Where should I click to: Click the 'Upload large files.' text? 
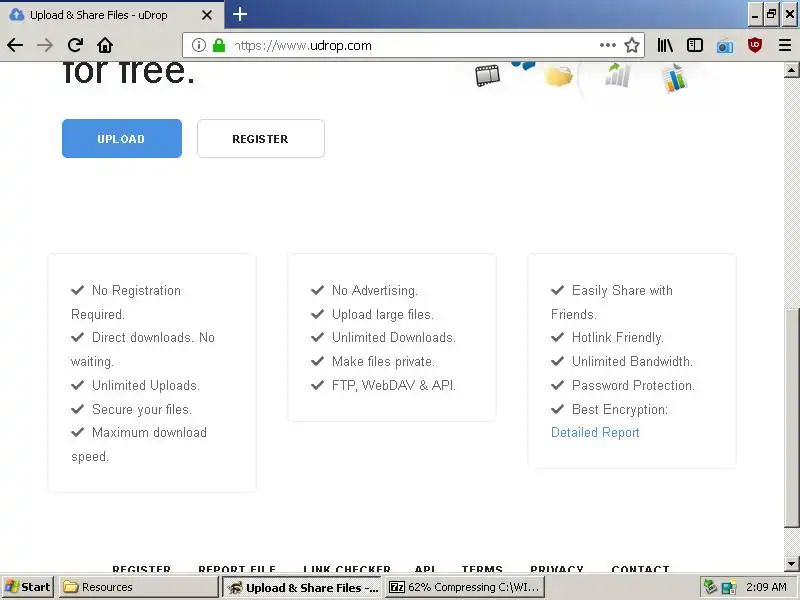383,314
